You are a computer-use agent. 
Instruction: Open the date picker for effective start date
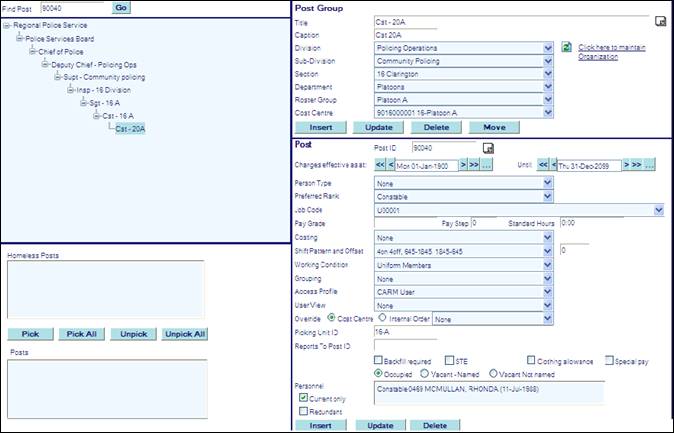pos(487,165)
